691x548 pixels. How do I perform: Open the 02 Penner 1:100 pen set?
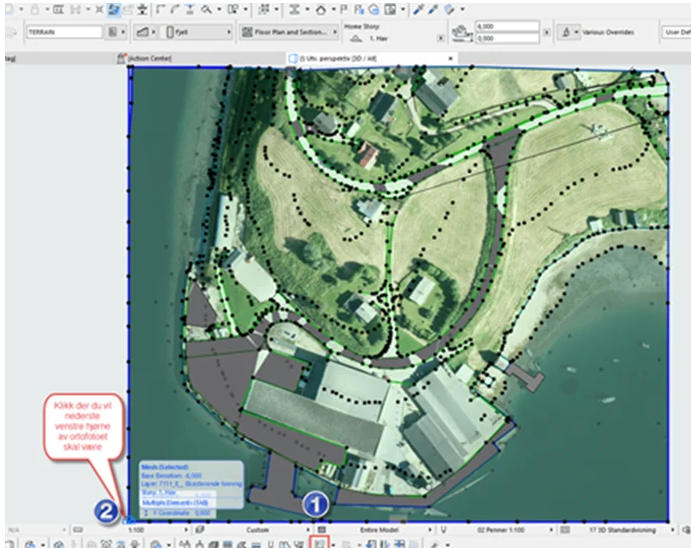[x=495, y=525]
